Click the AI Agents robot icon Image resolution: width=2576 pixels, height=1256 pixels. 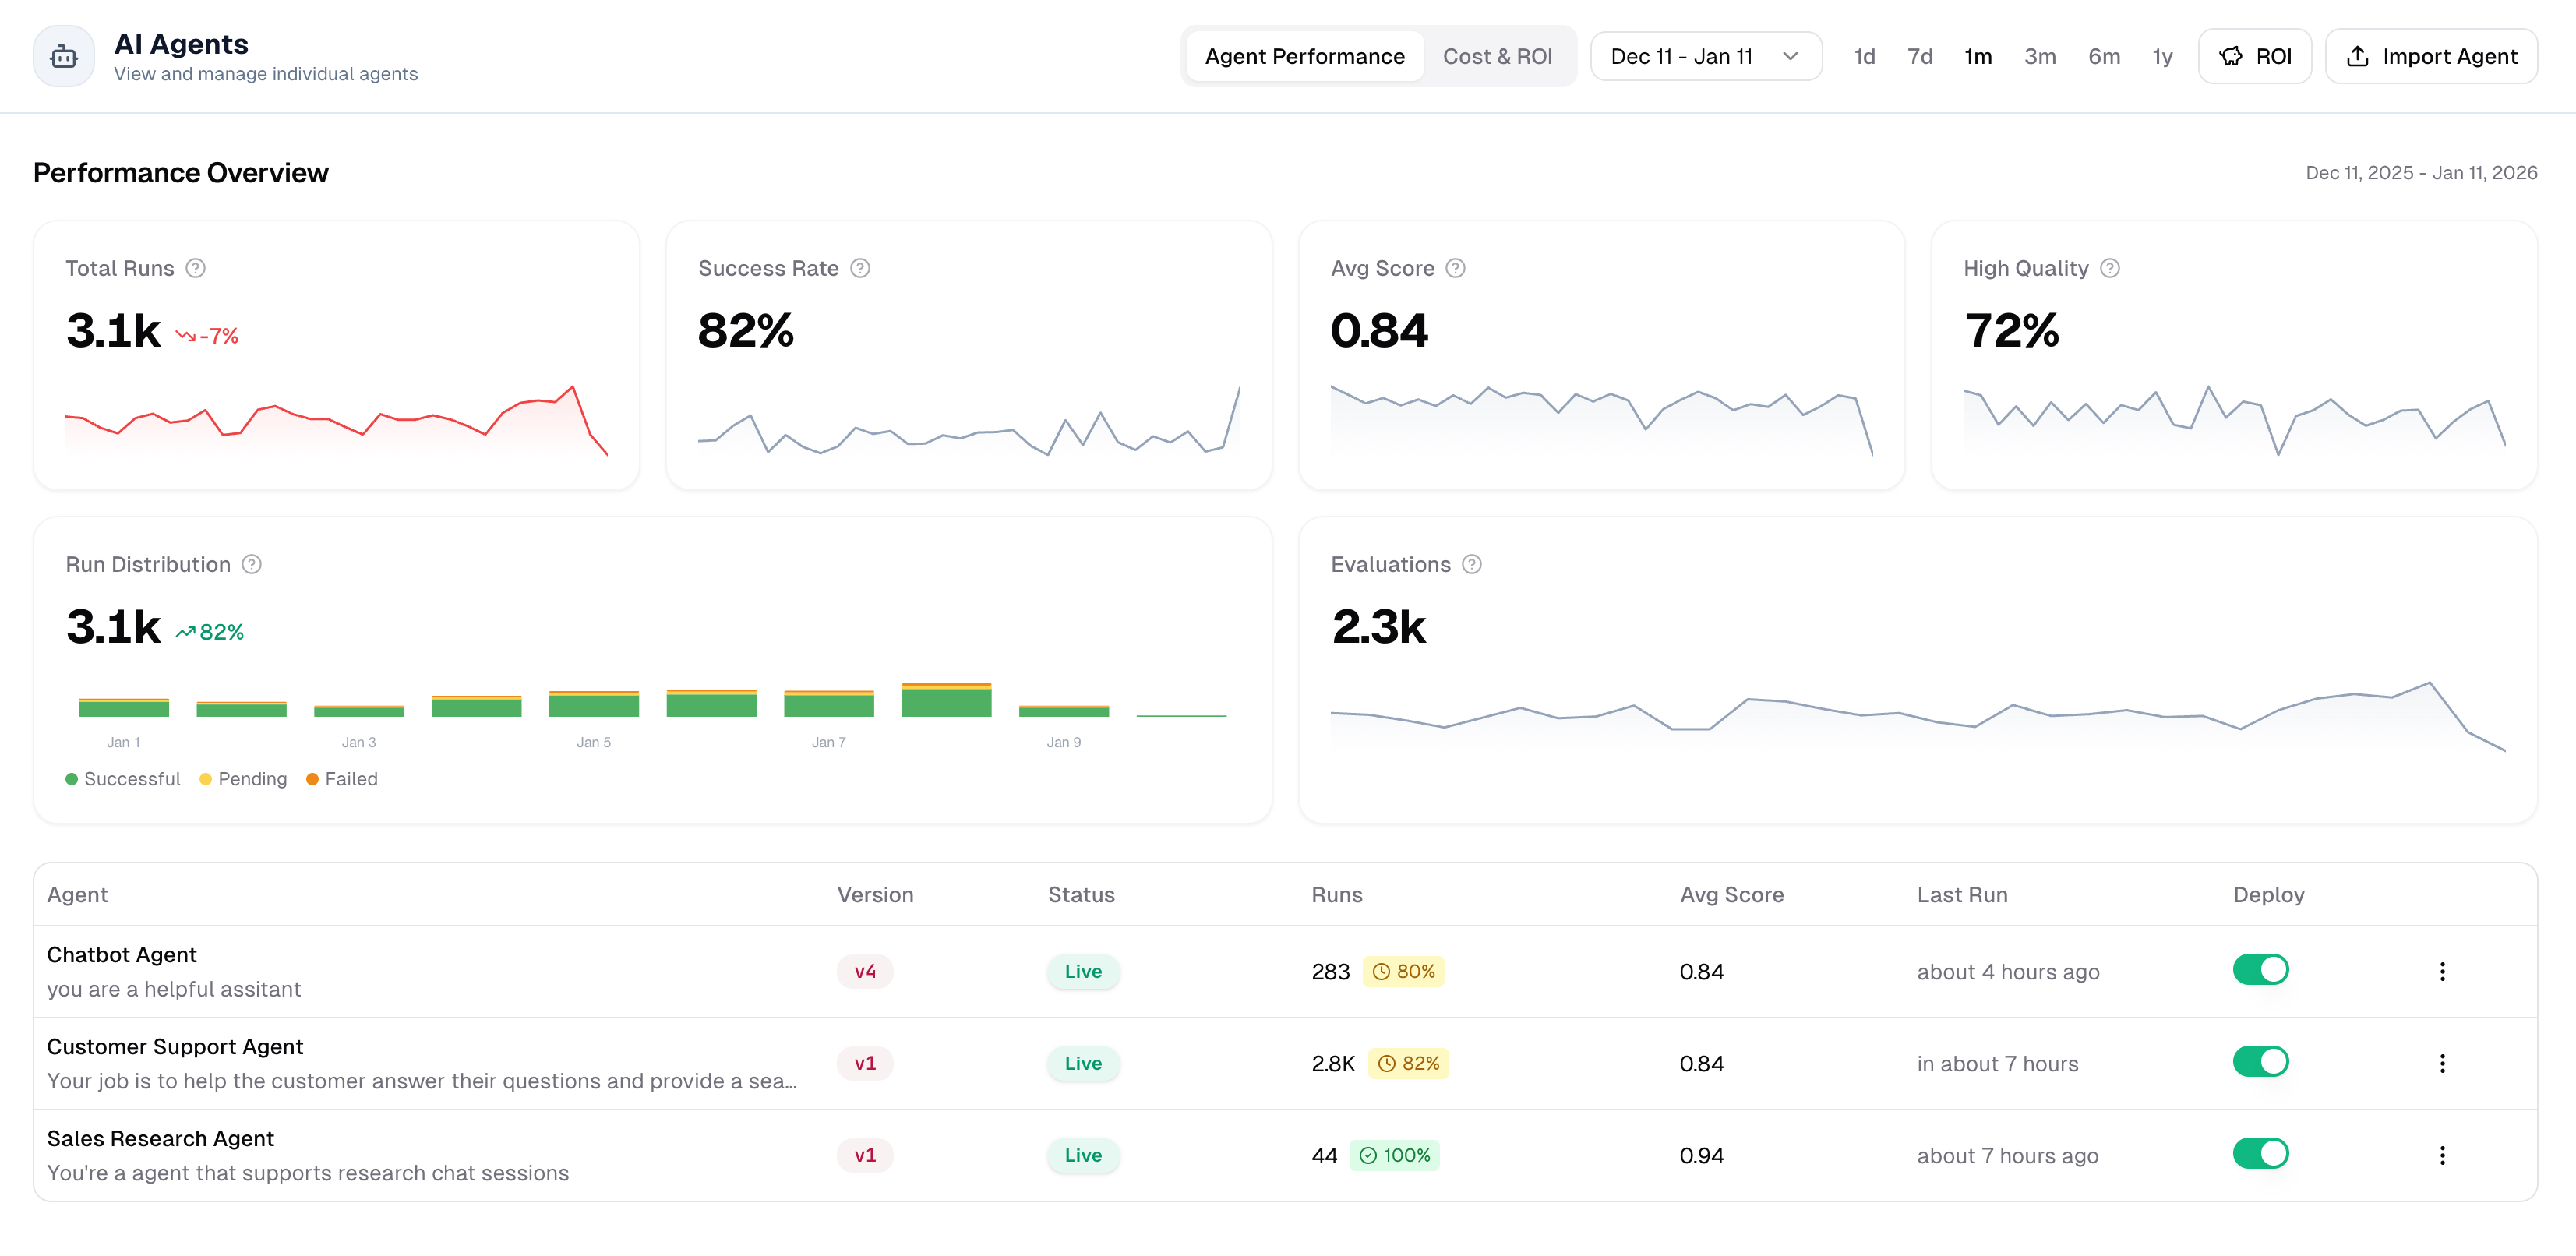click(64, 56)
